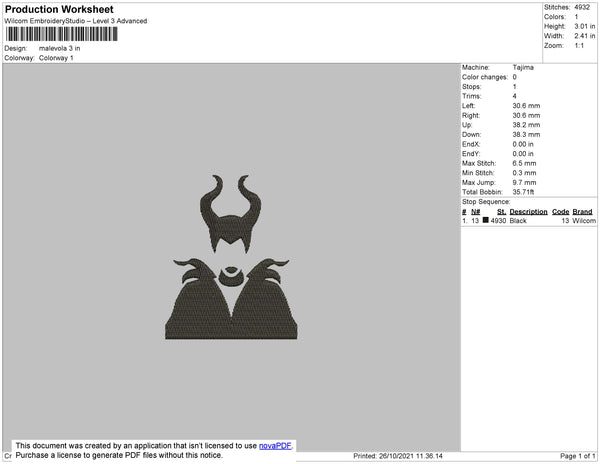Image resolution: width=600 pixels, height=464 pixels.
Task: Click the Trims value 4
Action: 515,96
